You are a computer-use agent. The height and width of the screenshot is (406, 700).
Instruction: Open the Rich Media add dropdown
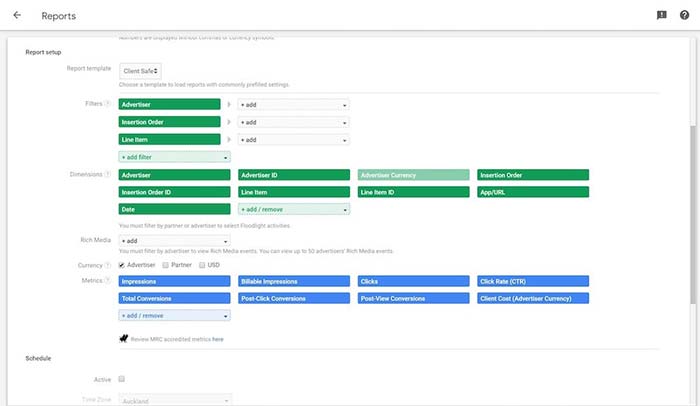(175, 241)
